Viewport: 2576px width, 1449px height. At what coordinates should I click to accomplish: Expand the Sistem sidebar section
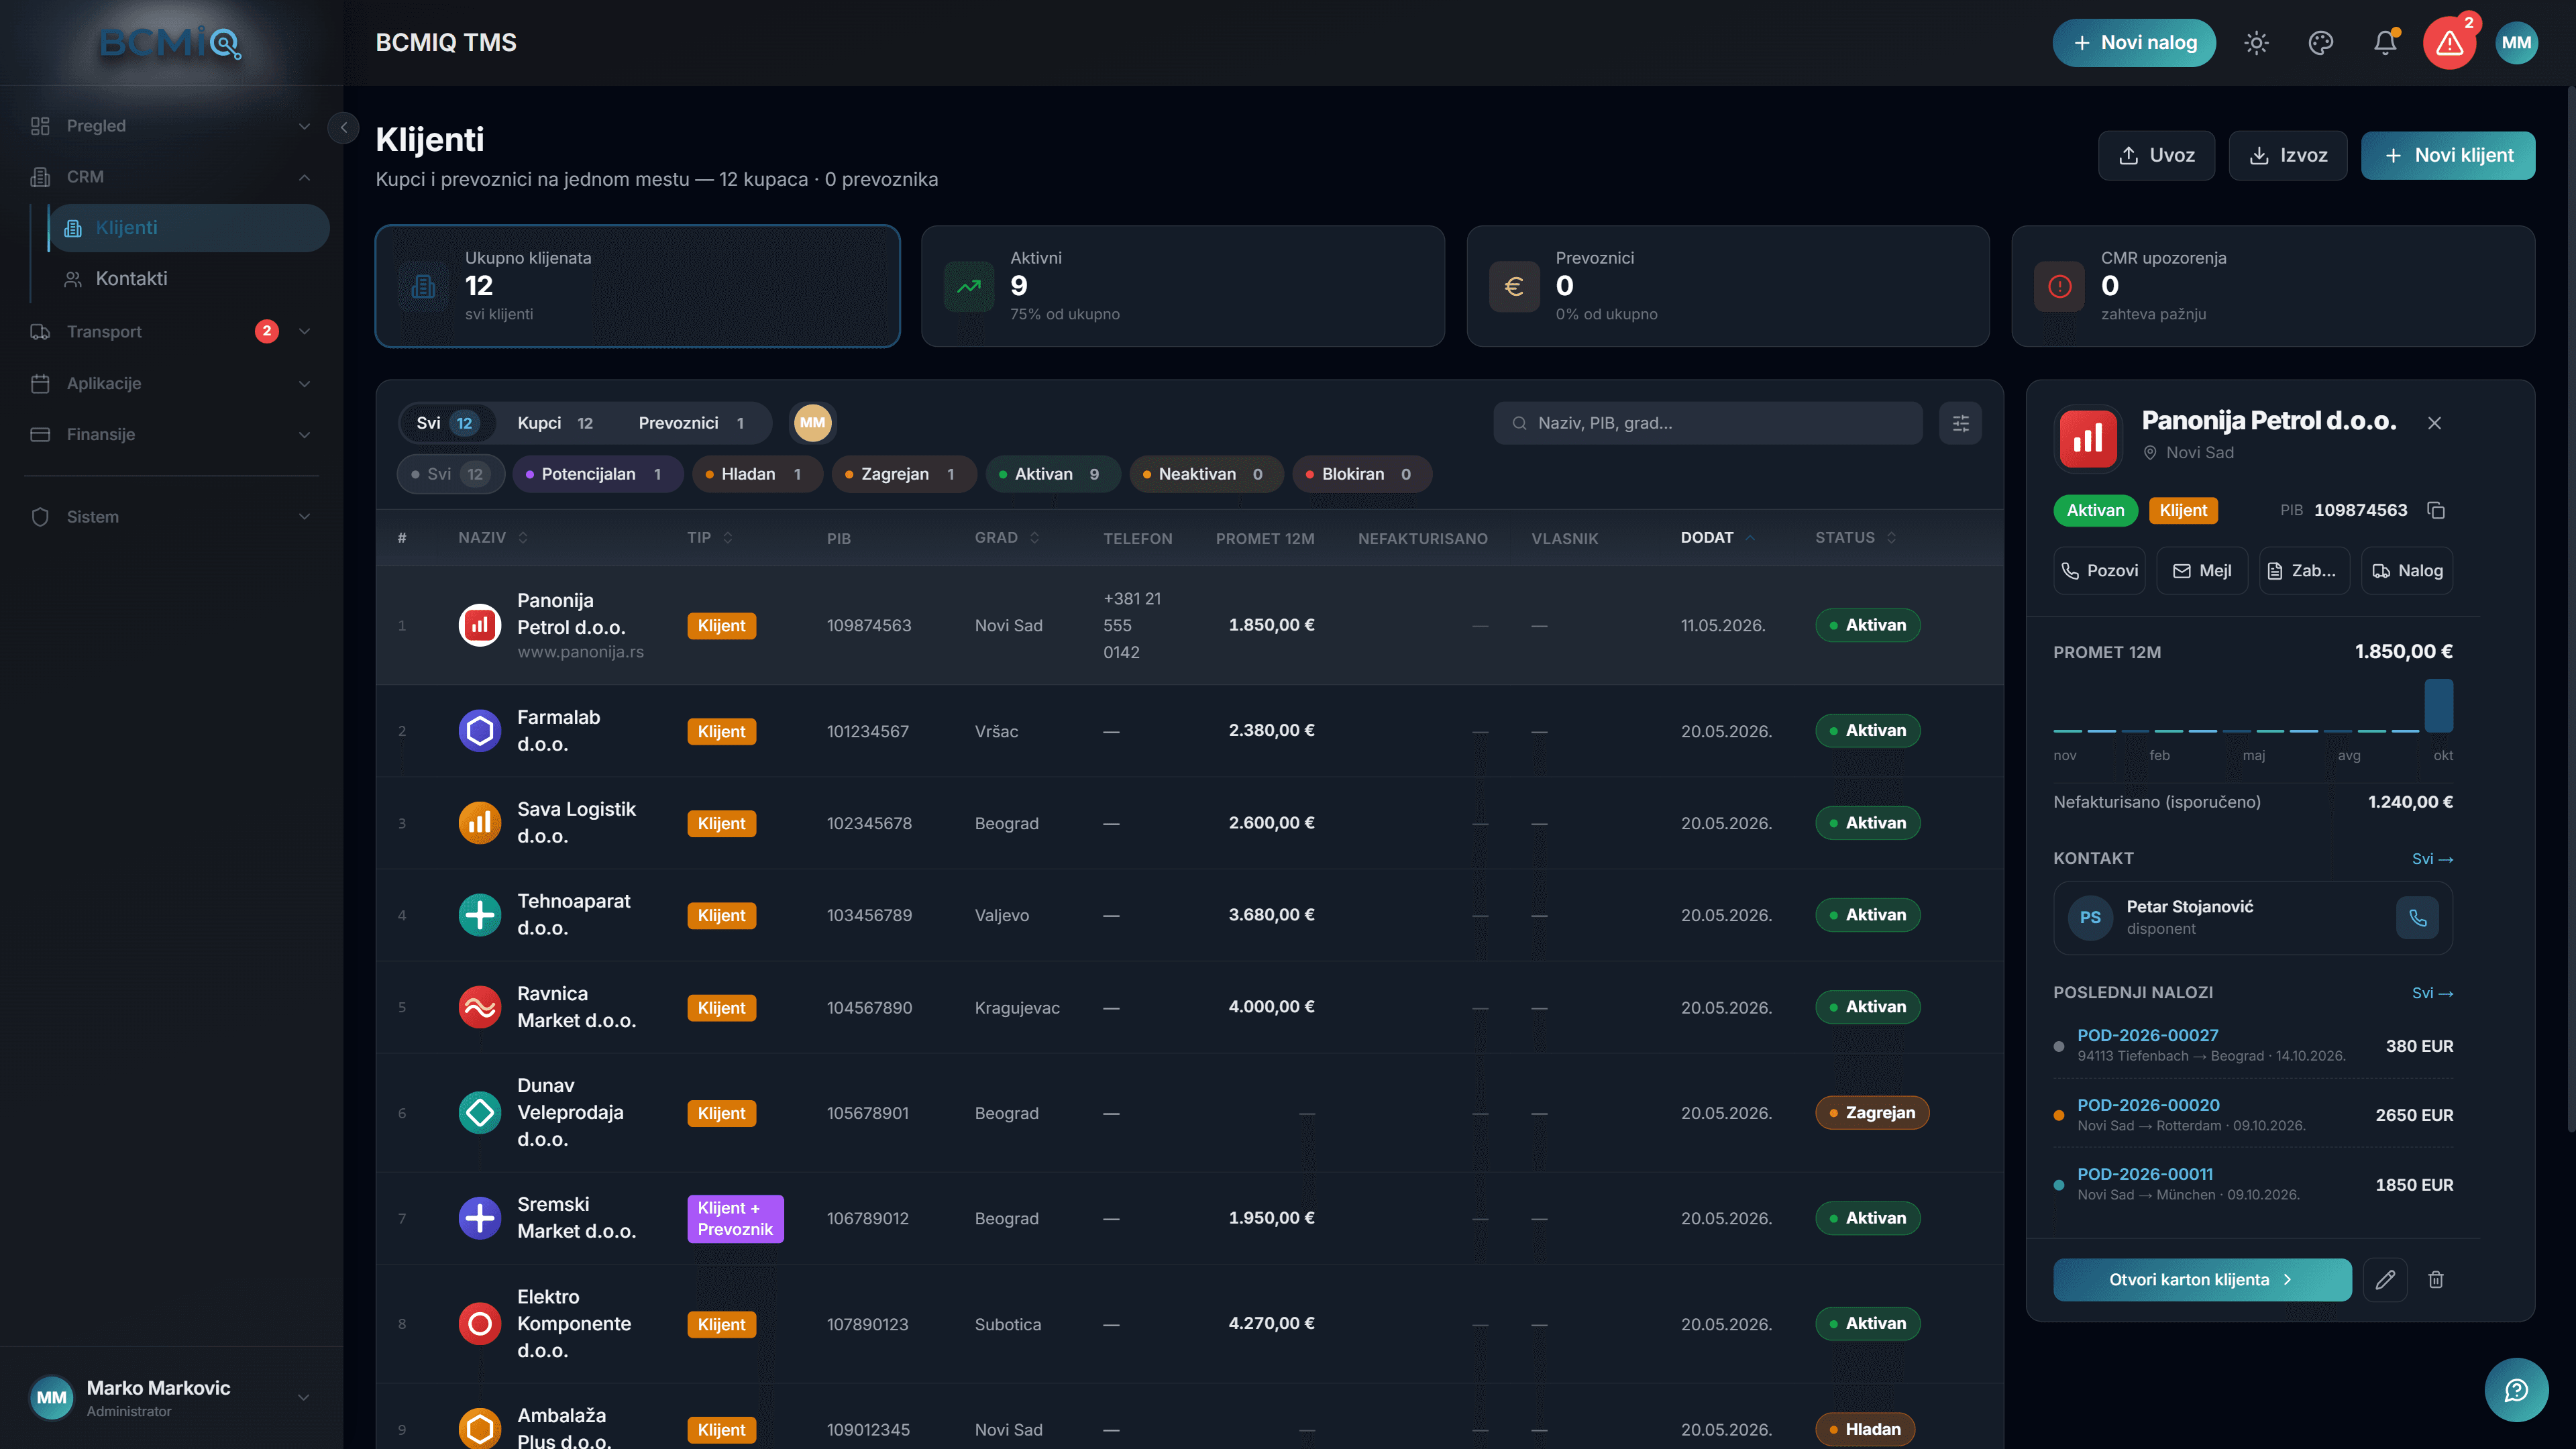171,517
